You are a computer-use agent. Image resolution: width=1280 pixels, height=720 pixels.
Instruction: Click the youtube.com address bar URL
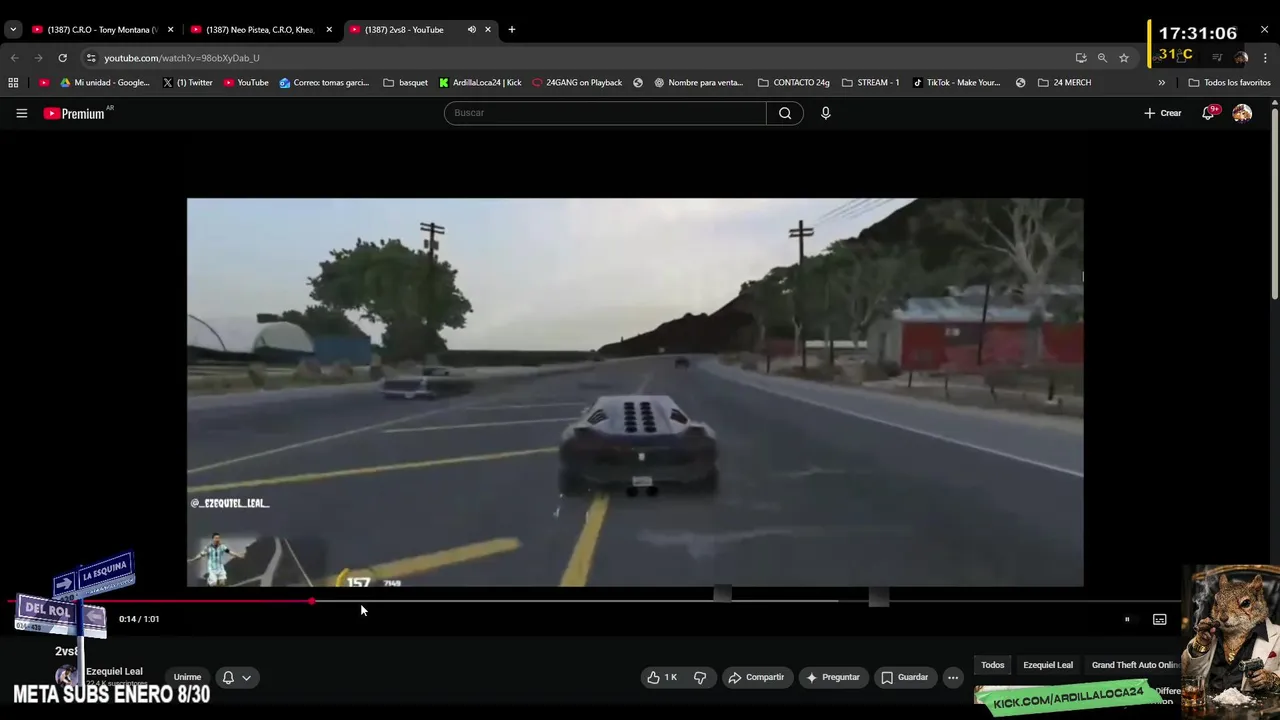click(x=181, y=58)
